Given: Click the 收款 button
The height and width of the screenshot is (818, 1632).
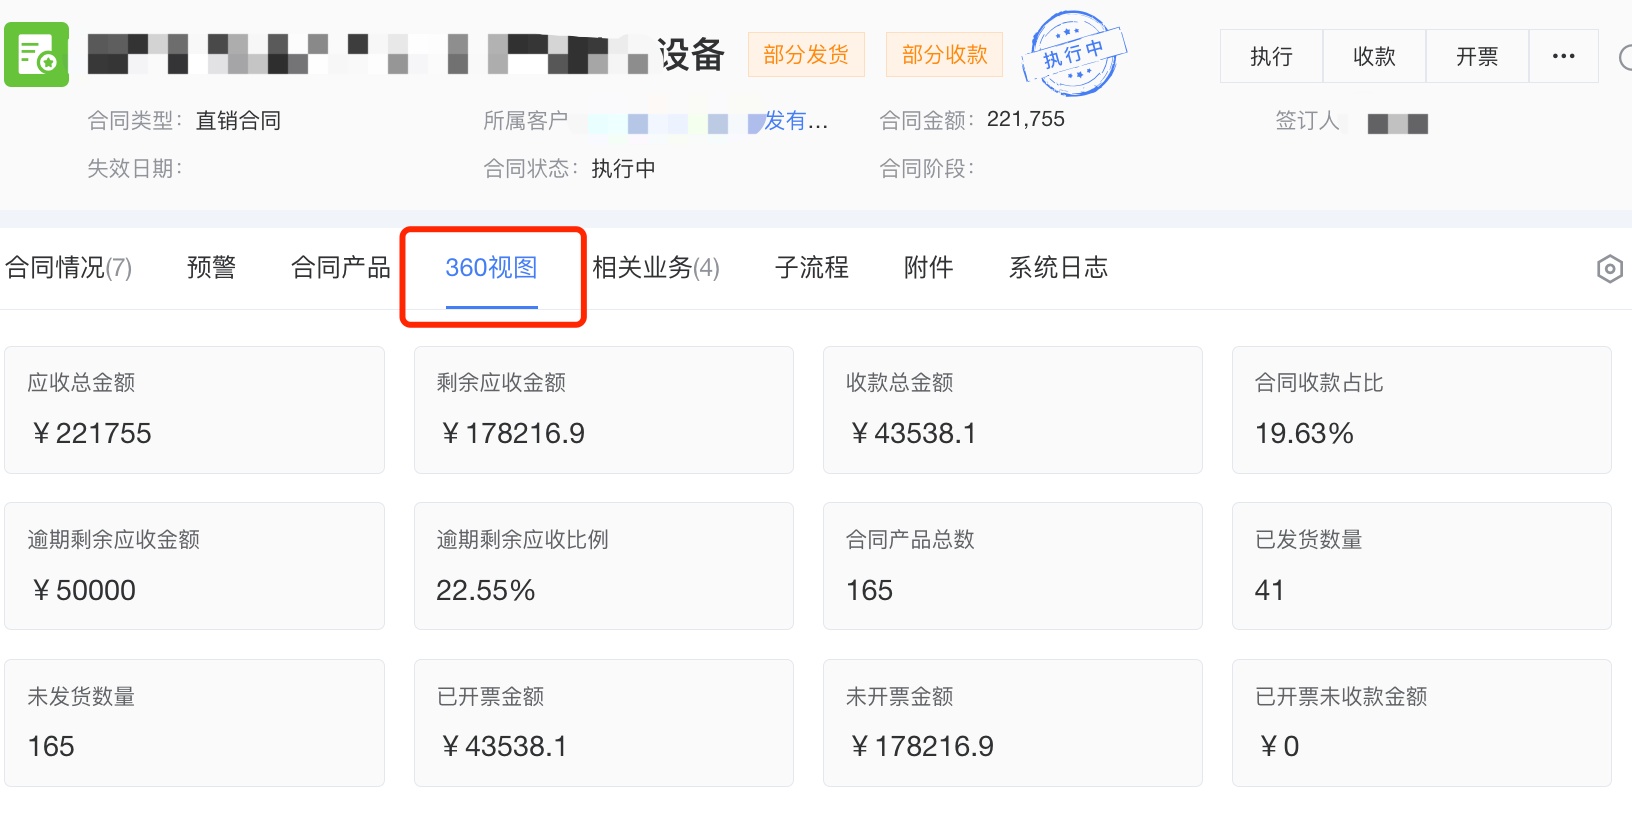Looking at the screenshot, I should (x=1374, y=57).
